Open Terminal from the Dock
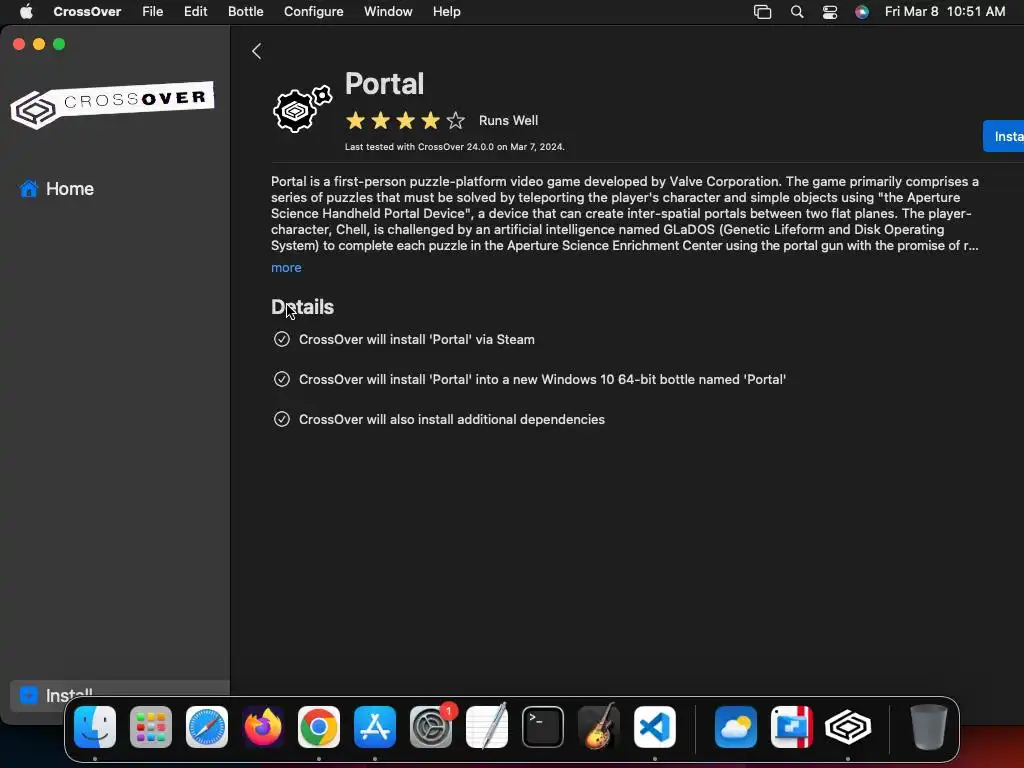Screen dimensions: 1024x768 click(x=543, y=726)
